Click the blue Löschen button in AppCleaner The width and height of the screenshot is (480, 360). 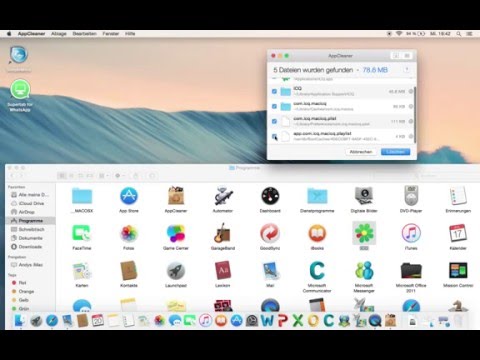tap(396, 152)
